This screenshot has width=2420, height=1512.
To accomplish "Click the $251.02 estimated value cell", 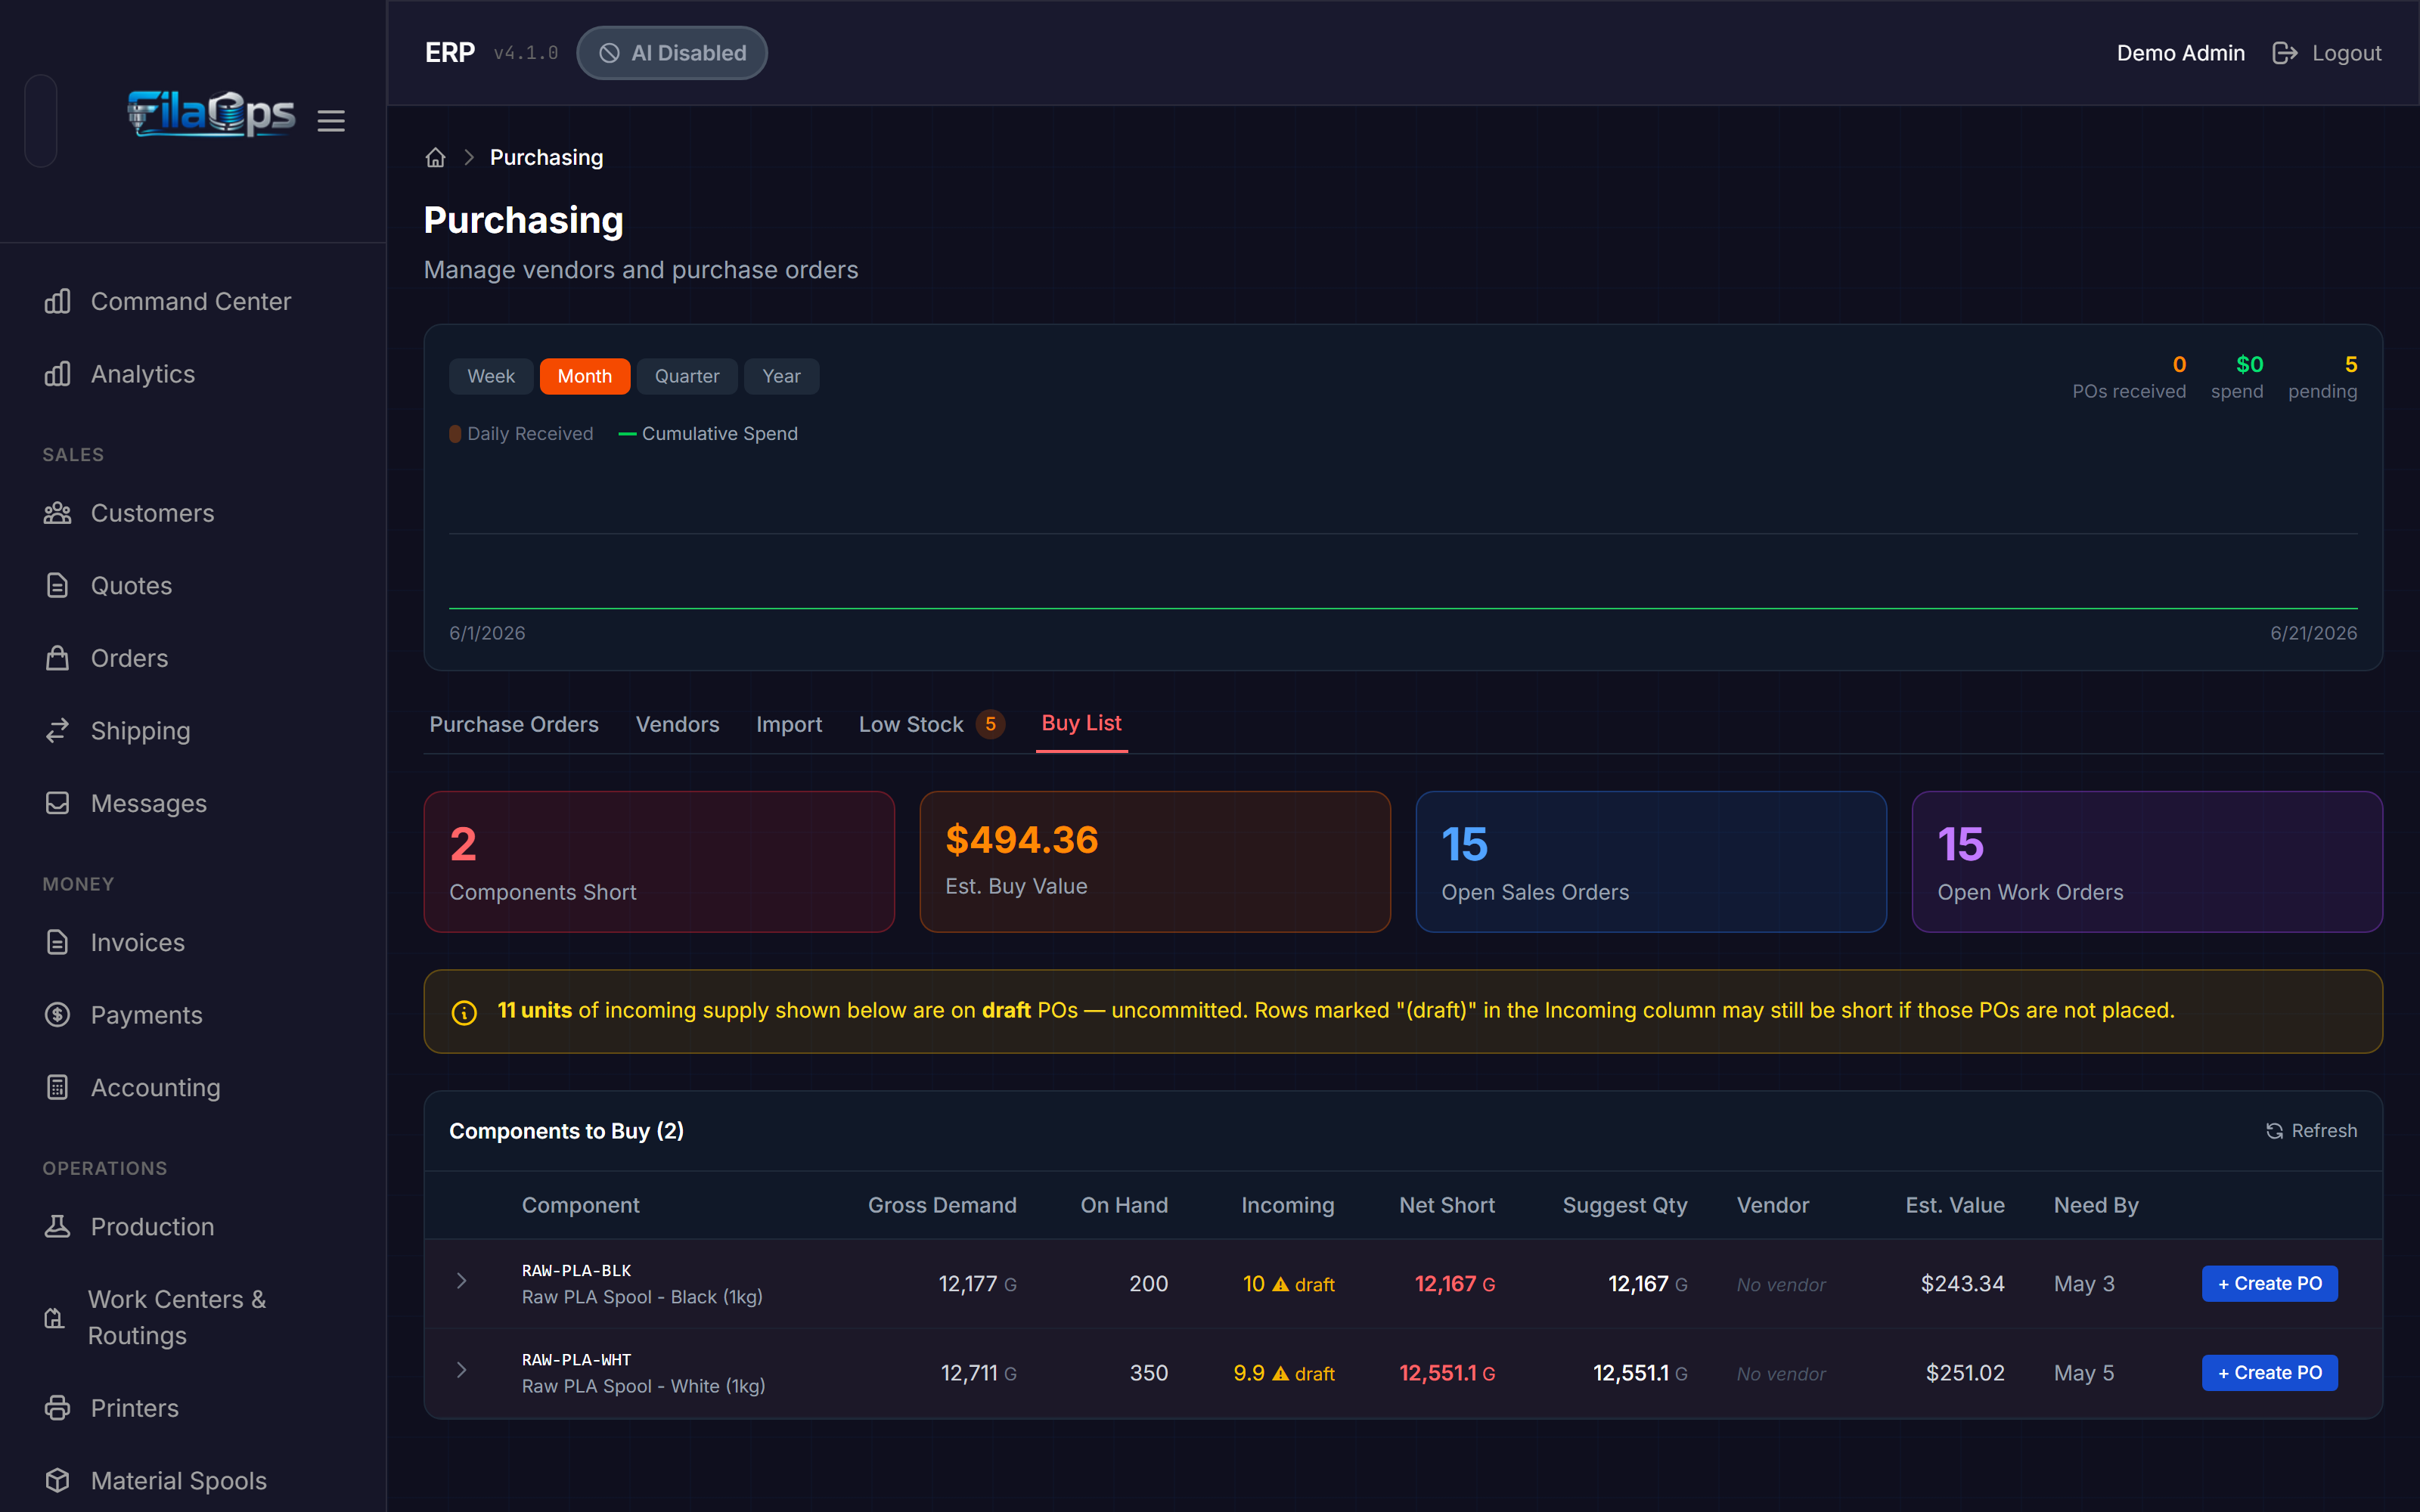I will point(1965,1373).
